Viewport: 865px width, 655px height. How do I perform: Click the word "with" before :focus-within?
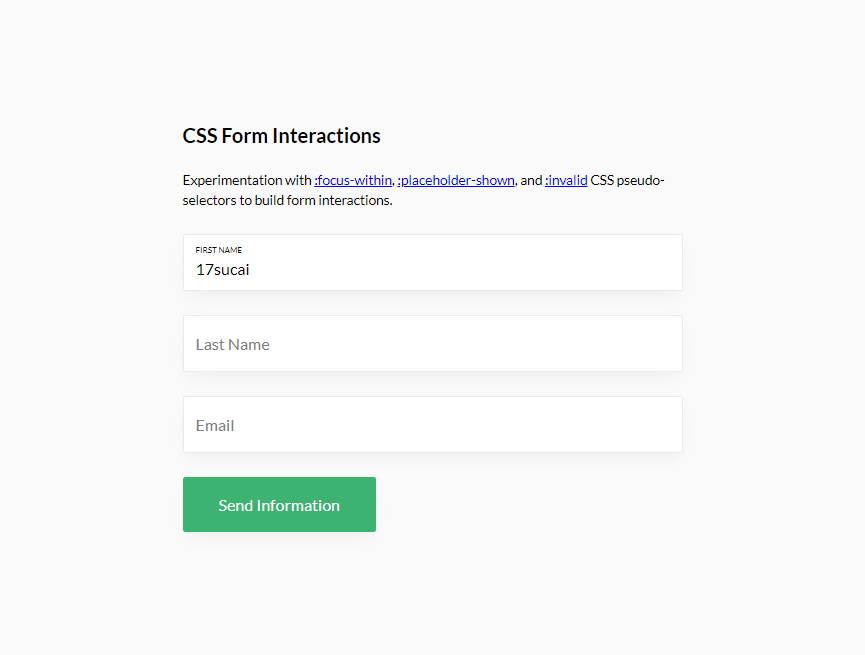point(298,181)
